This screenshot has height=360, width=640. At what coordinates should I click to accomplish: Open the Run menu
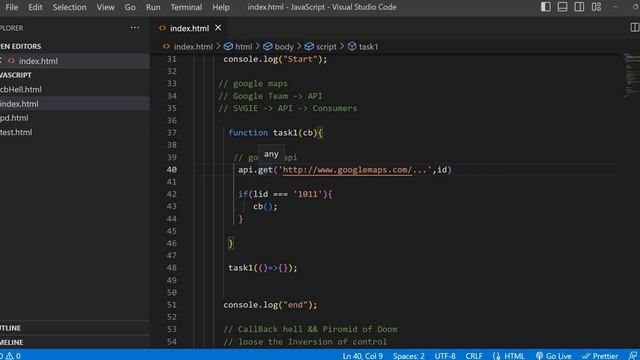153,7
